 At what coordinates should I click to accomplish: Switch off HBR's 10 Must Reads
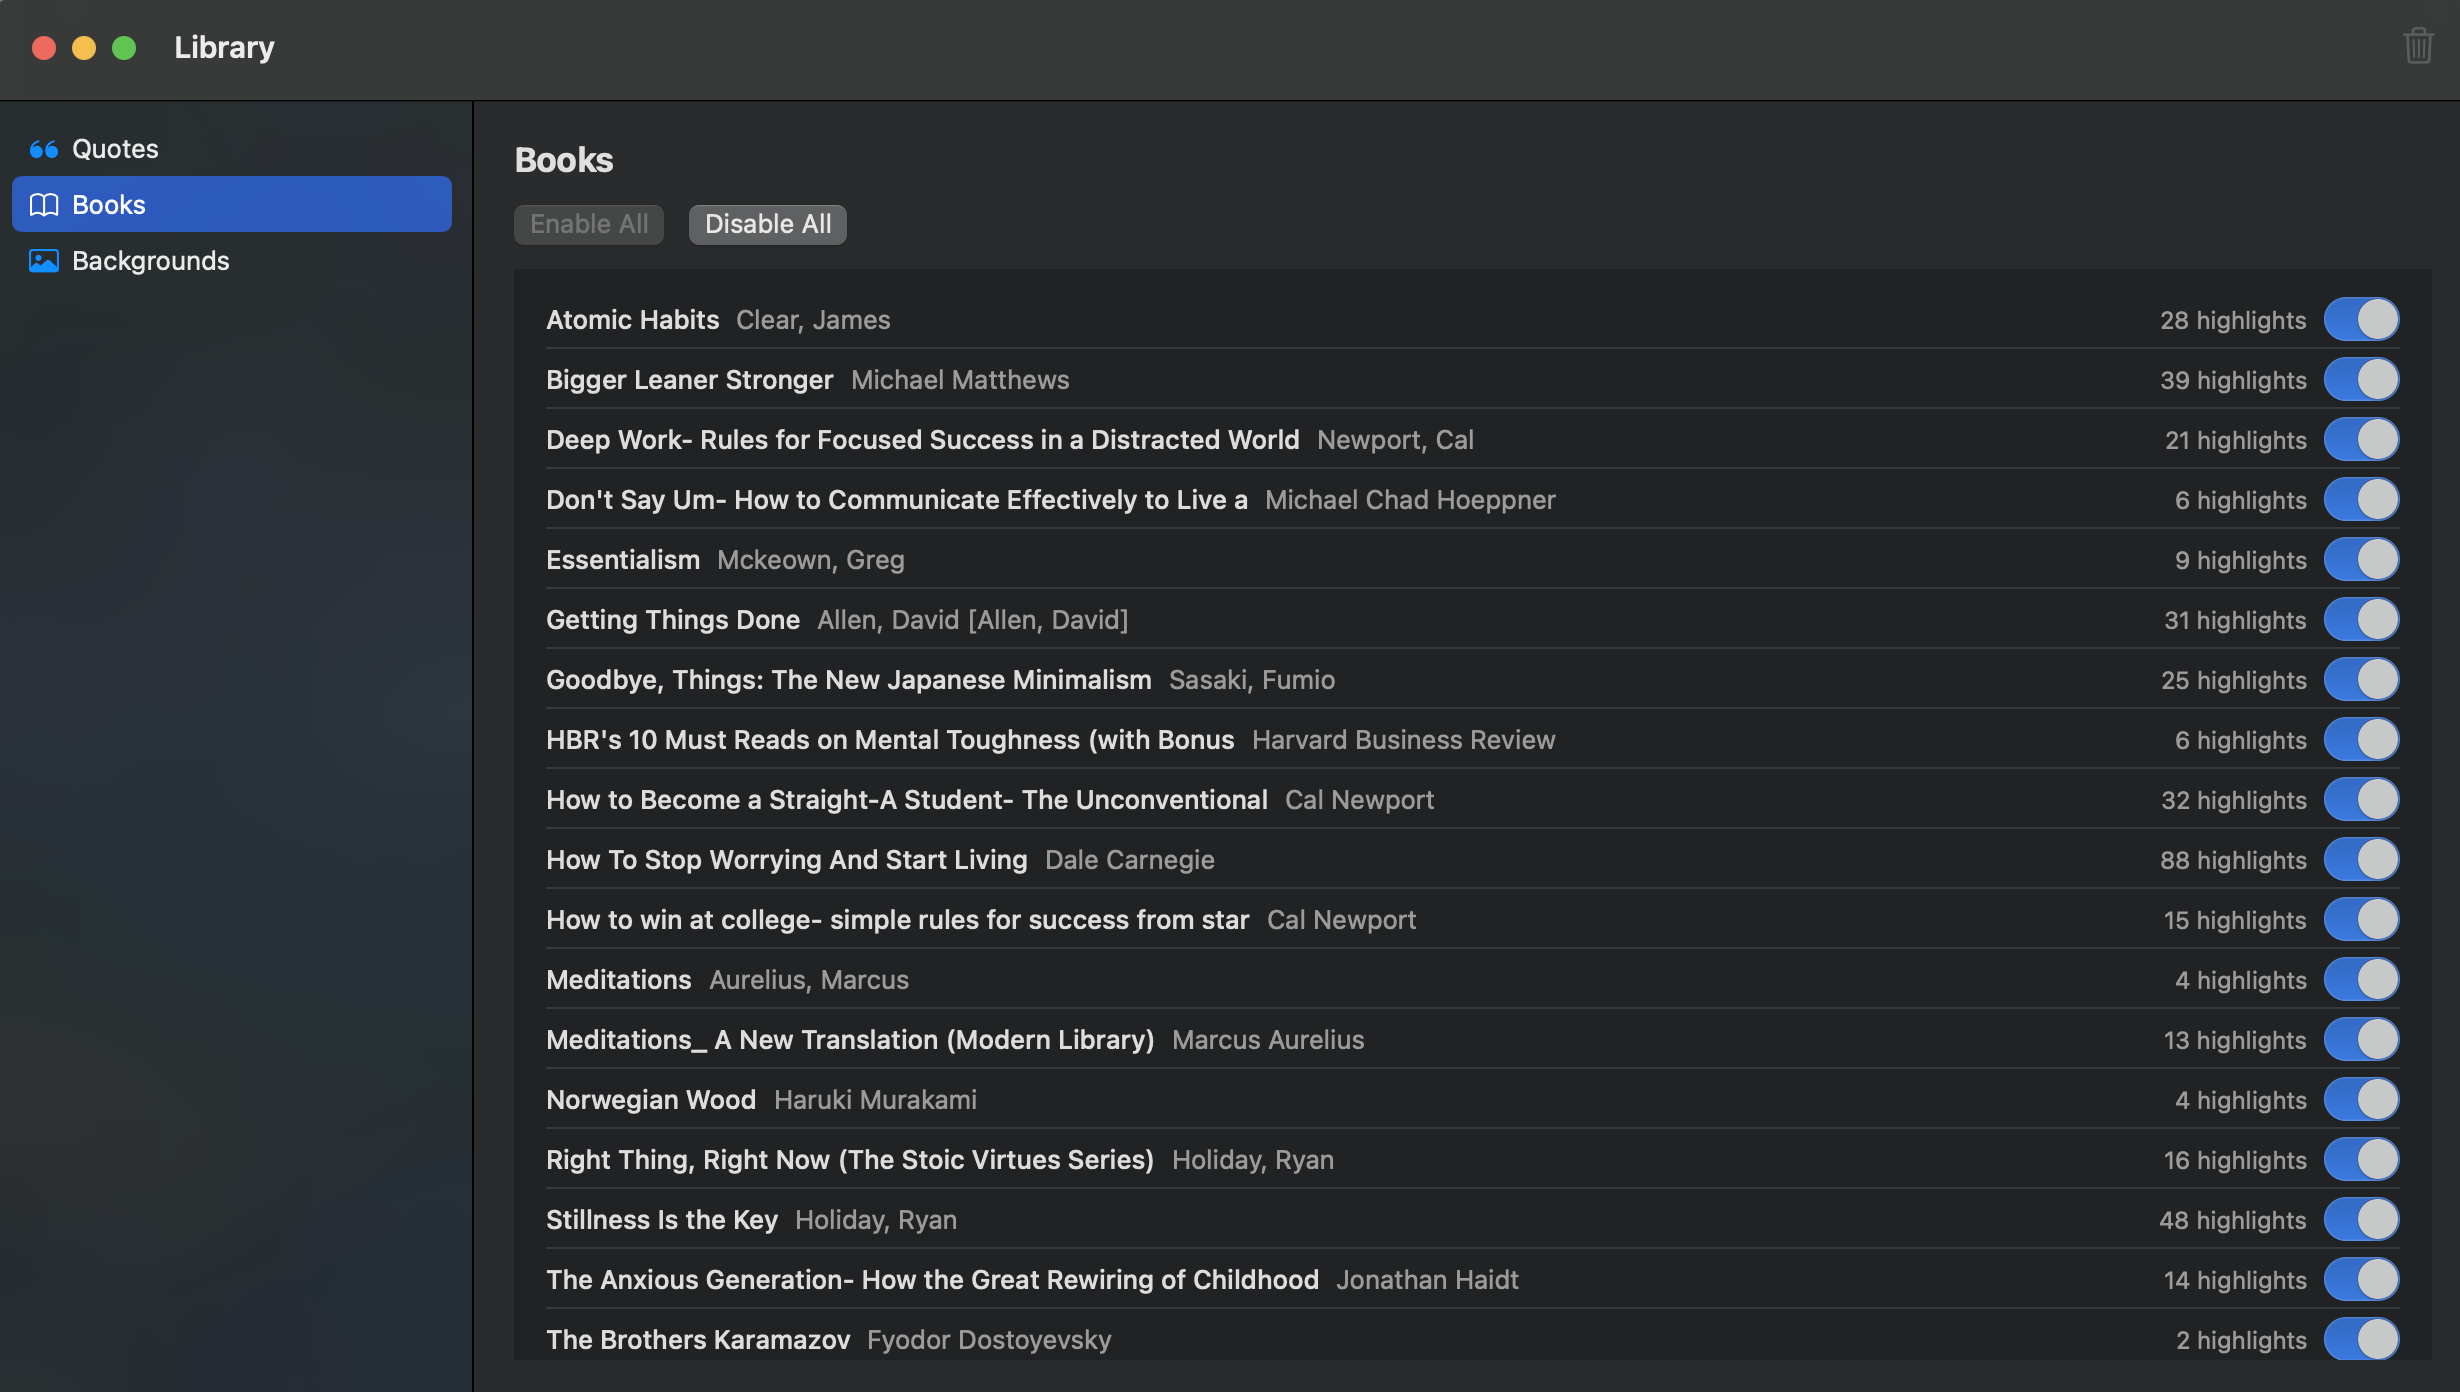pyautogui.click(x=2362, y=740)
